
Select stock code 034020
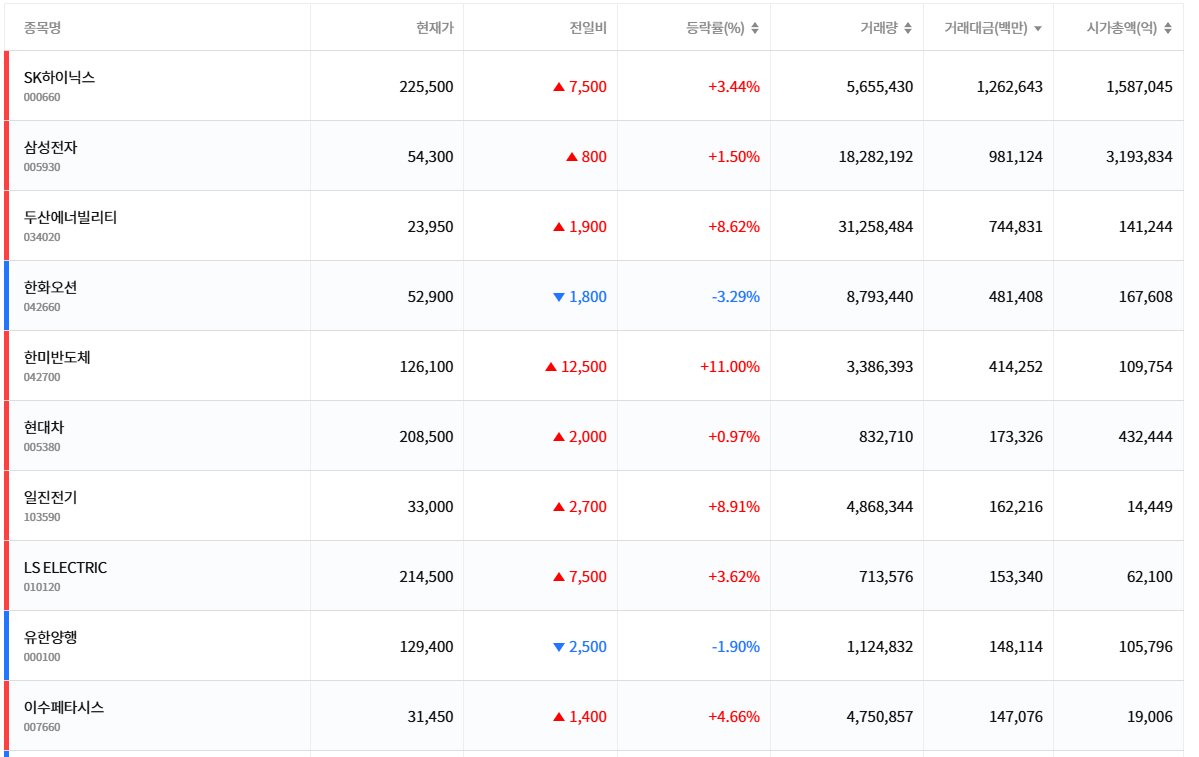click(x=42, y=237)
